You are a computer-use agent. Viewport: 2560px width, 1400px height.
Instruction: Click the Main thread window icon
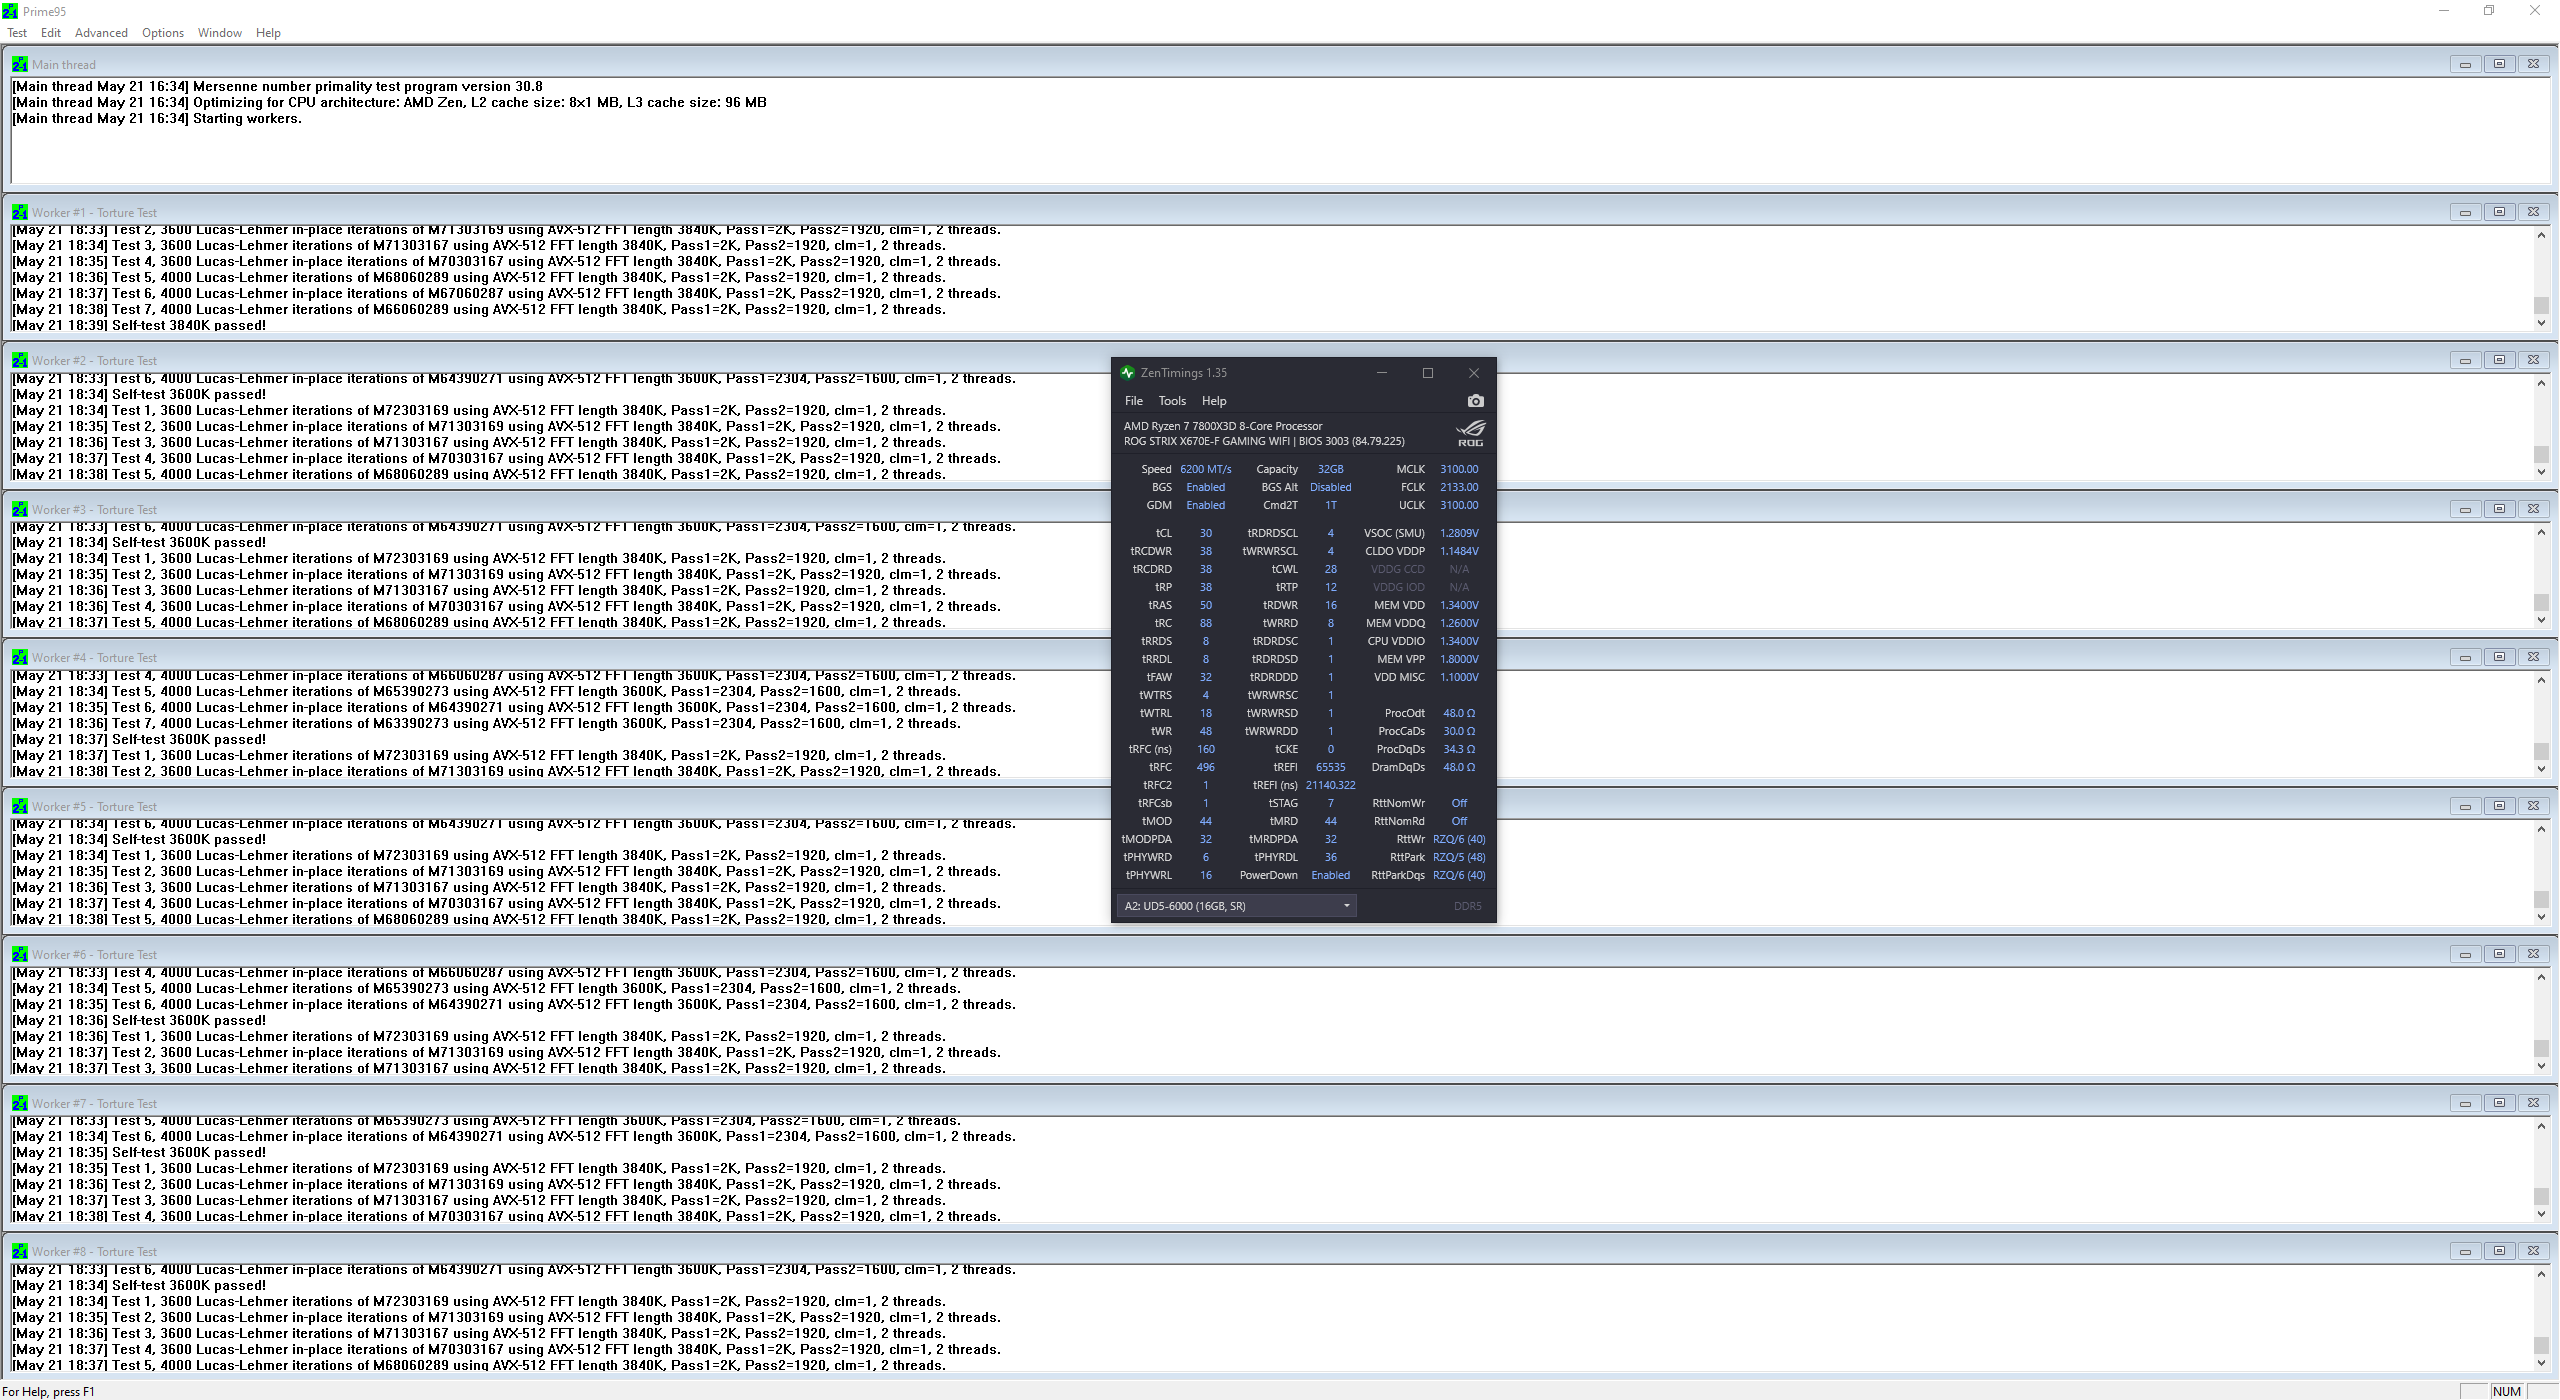[x=19, y=64]
